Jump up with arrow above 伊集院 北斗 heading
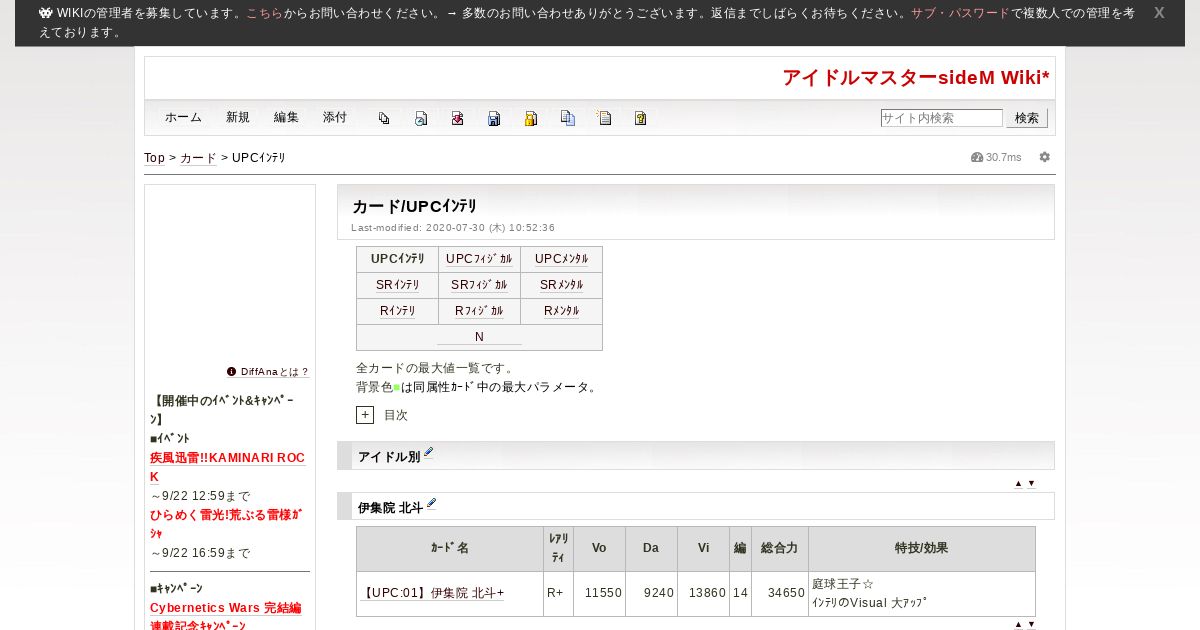1200x630 pixels. [1018, 483]
